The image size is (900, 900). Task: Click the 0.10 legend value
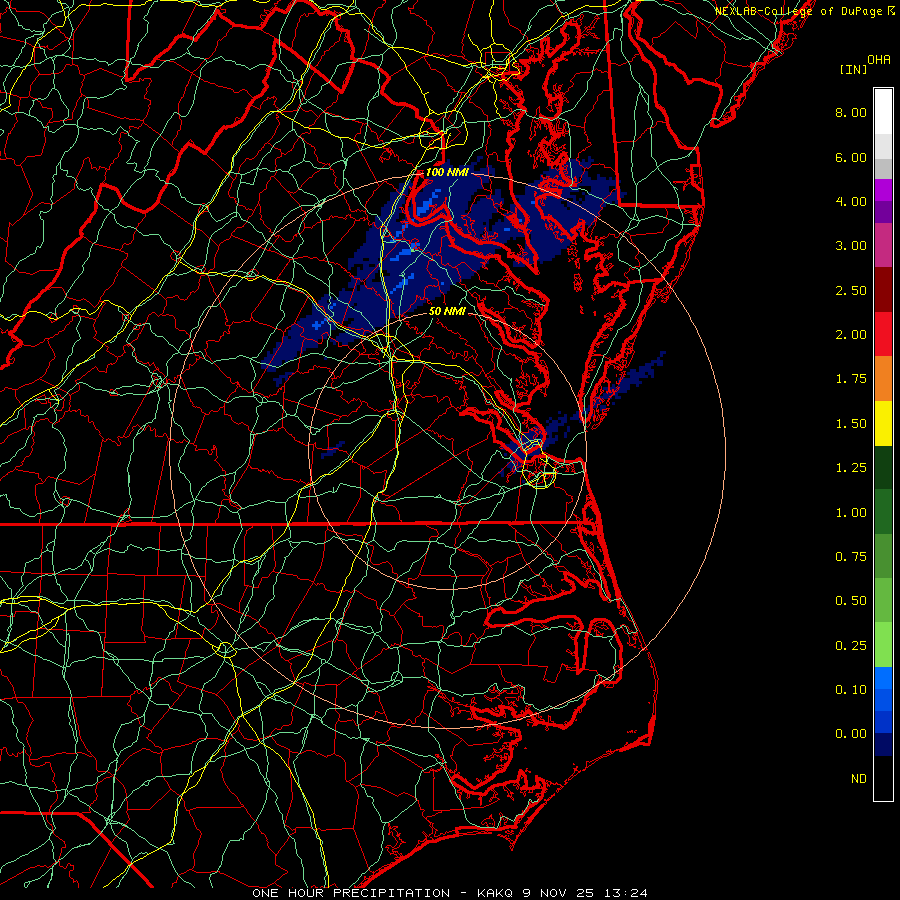point(851,690)
